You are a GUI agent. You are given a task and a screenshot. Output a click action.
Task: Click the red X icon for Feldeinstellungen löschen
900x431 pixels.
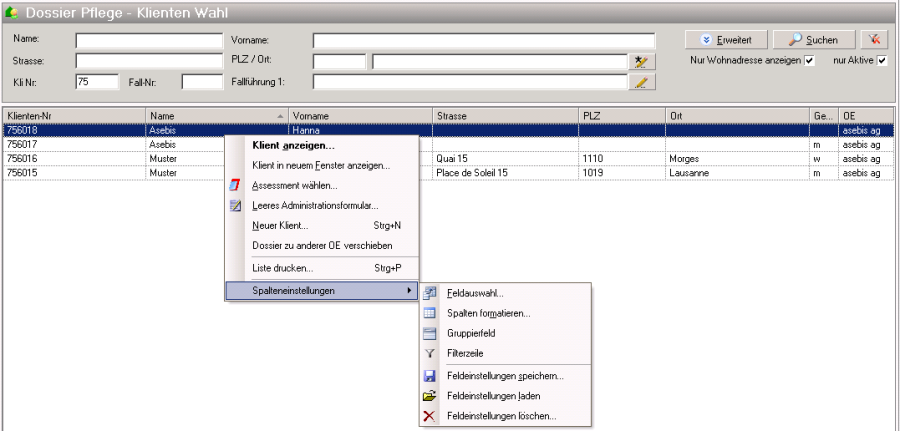tap(429, 416)
